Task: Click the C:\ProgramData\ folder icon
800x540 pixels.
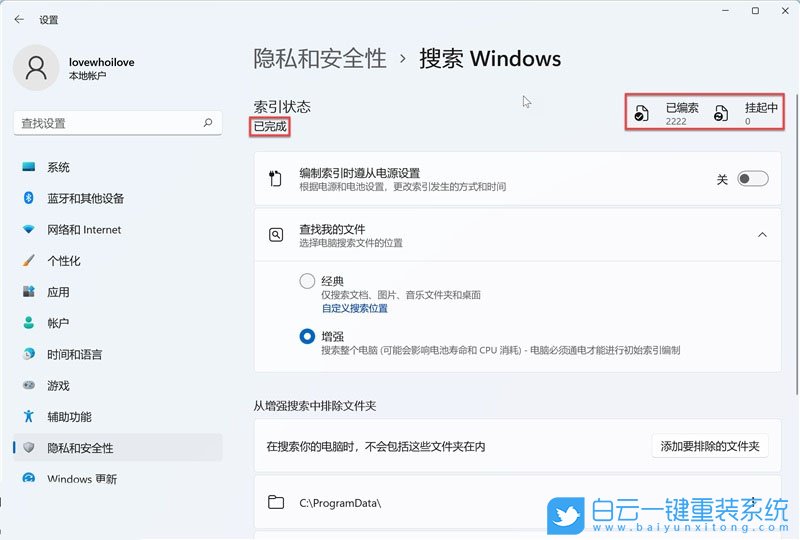Action: point(276,502)
